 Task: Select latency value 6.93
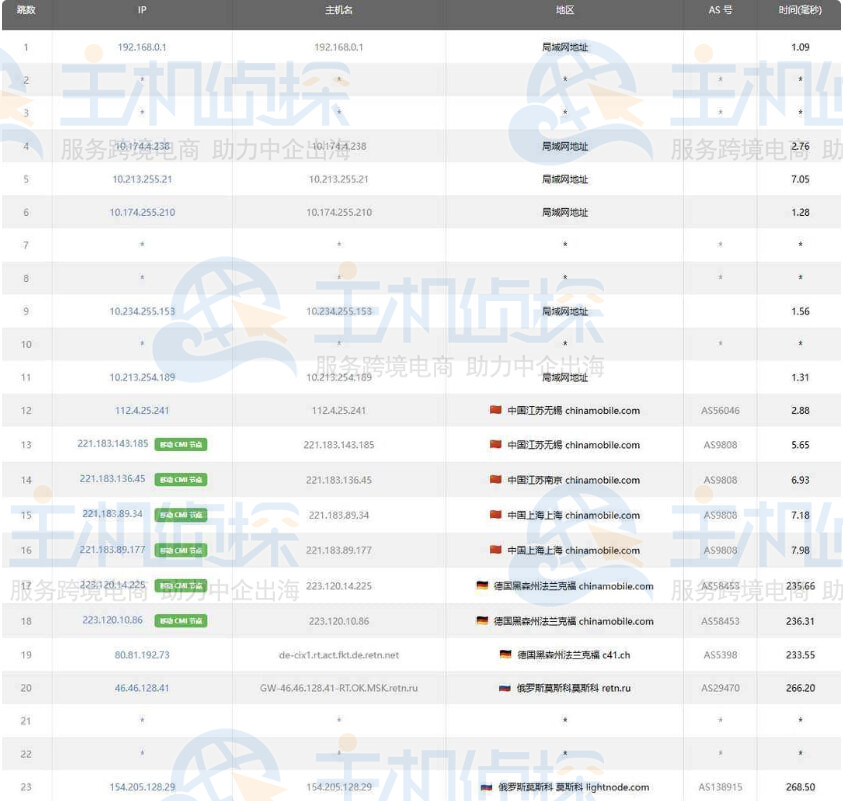pos(800,480)
